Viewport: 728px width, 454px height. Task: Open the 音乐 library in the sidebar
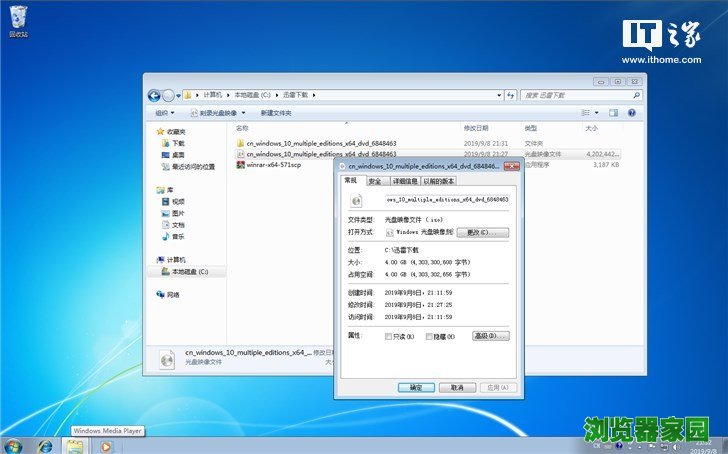[x=178, y=237]
